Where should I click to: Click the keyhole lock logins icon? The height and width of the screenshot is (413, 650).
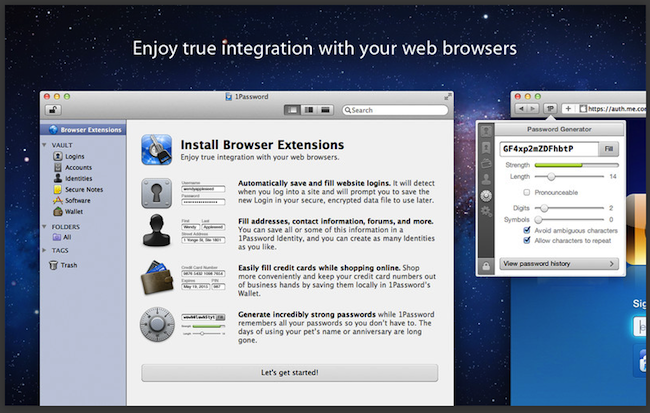156,193
